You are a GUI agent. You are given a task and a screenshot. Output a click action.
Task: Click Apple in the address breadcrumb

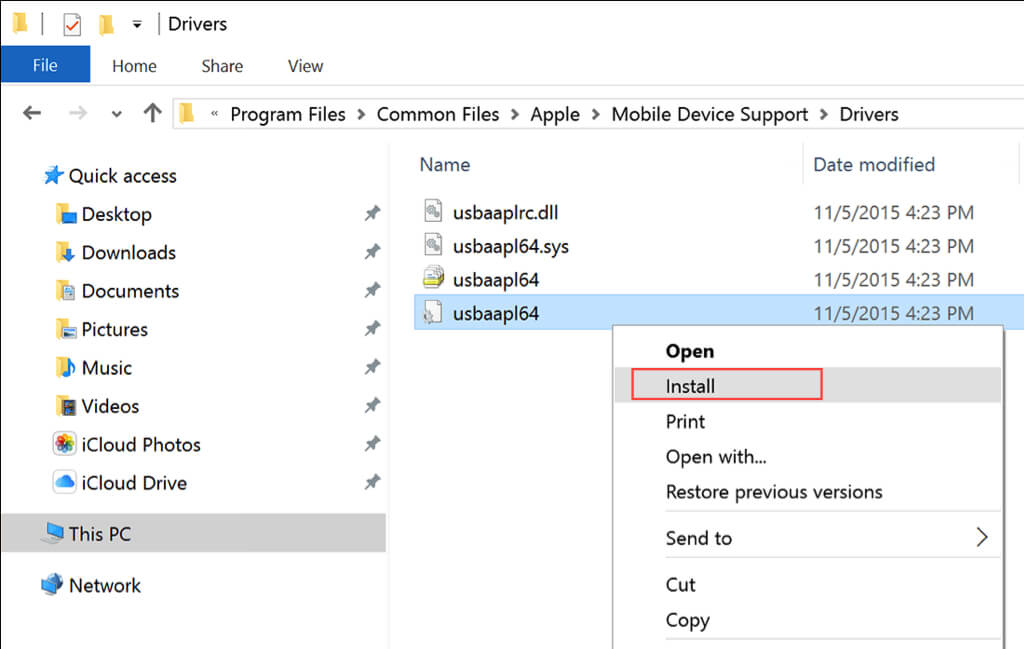pyautogui.click(x=555, y=114)
